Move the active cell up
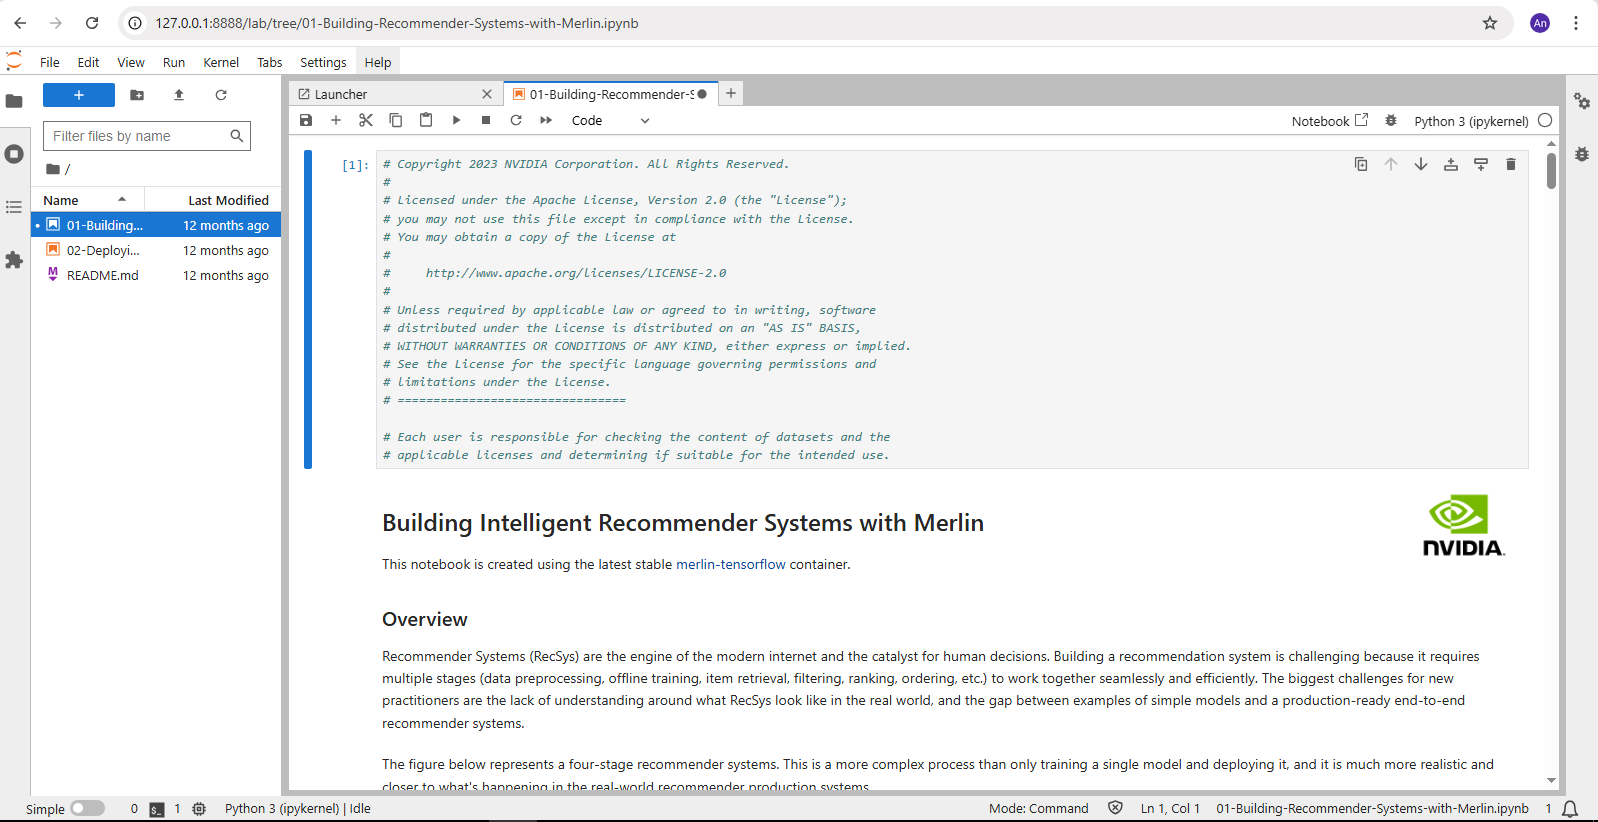 coord(1391,164)
